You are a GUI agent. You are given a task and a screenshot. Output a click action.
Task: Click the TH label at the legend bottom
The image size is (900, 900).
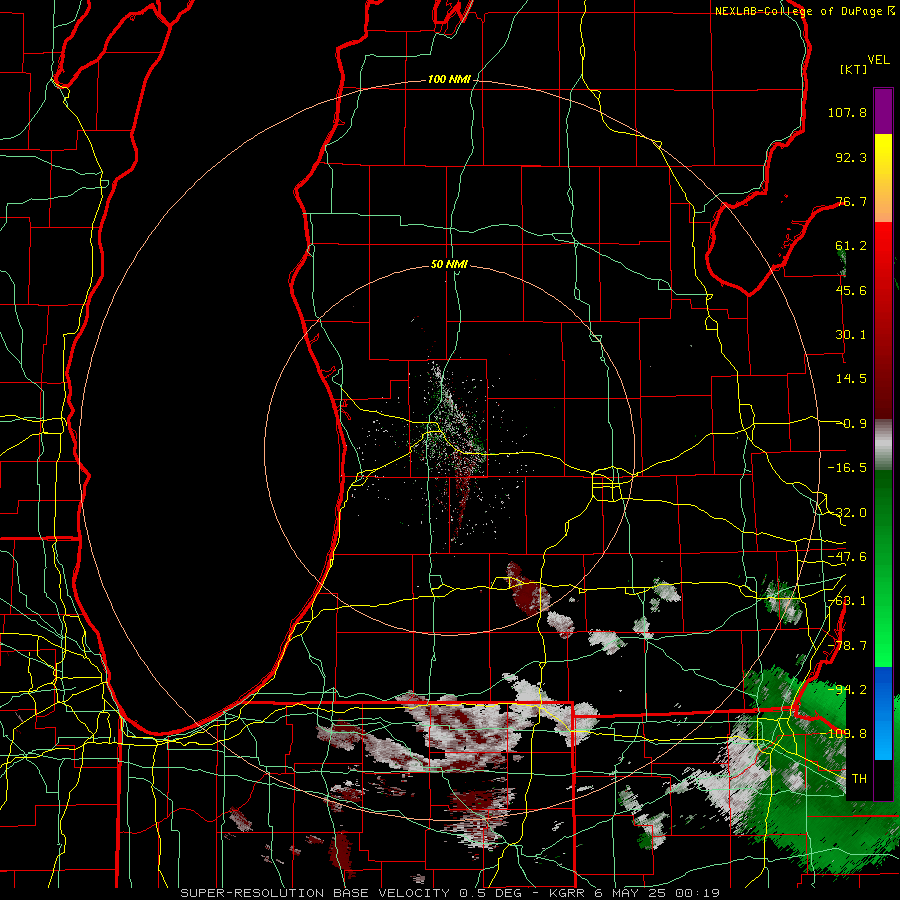[x=859, y=779]
